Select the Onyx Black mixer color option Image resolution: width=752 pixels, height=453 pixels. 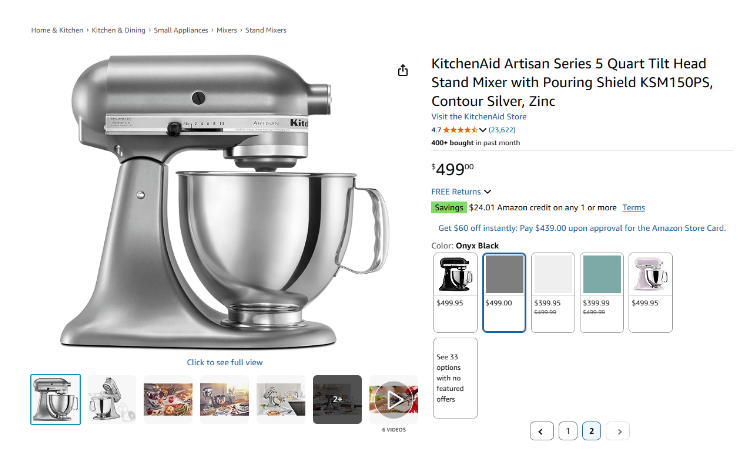455,291
